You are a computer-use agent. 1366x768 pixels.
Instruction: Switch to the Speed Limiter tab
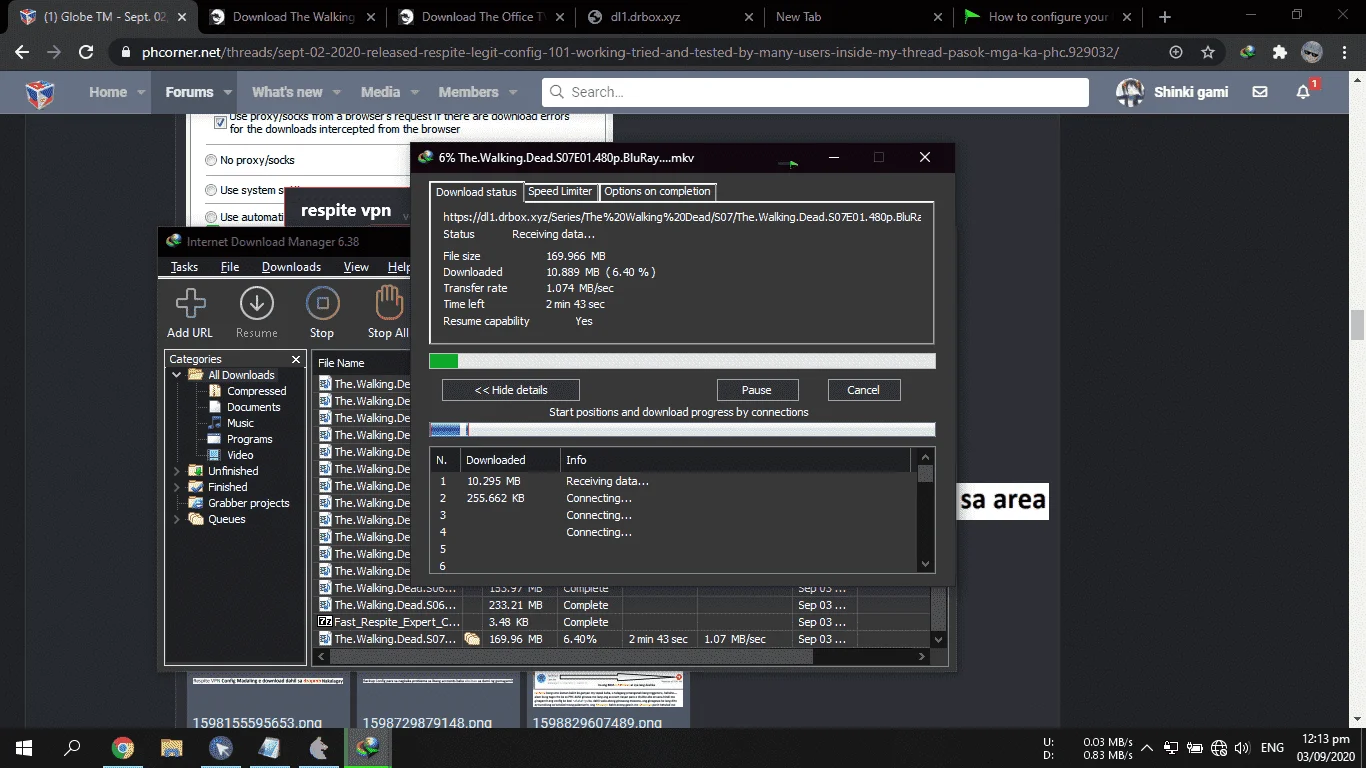560,191
